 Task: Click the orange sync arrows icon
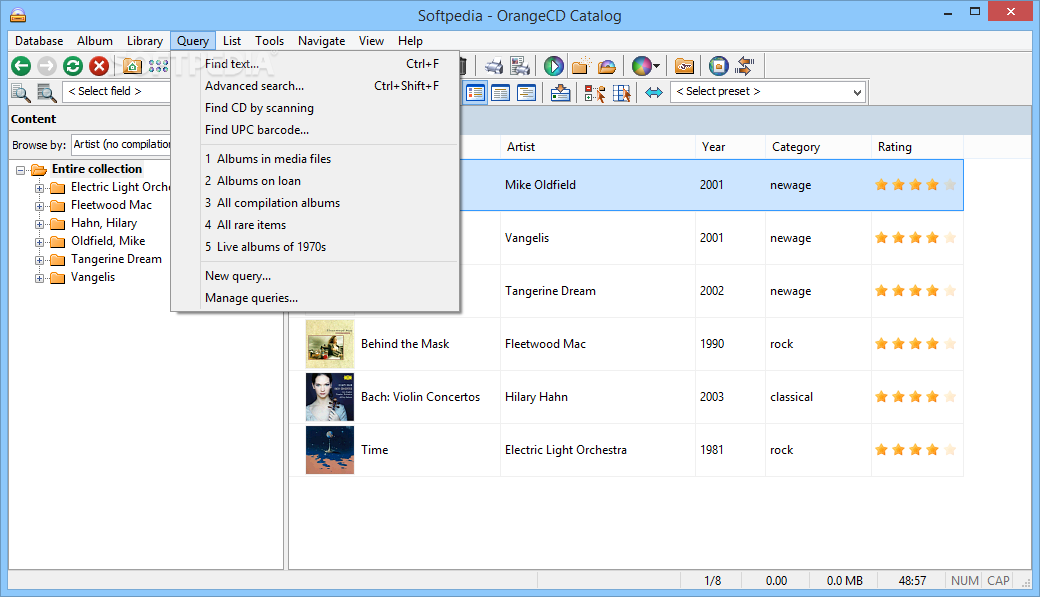coord(745,66)
